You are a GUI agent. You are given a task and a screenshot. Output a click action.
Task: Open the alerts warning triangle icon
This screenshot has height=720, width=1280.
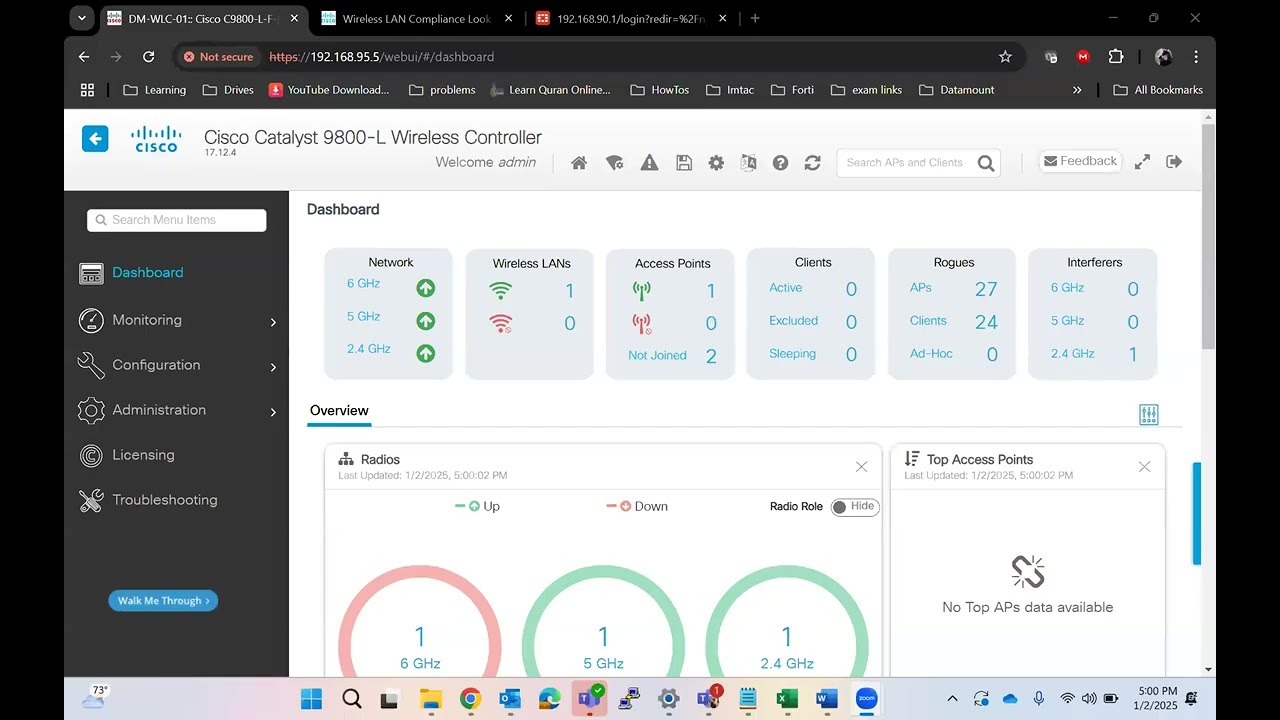[649, 163]
